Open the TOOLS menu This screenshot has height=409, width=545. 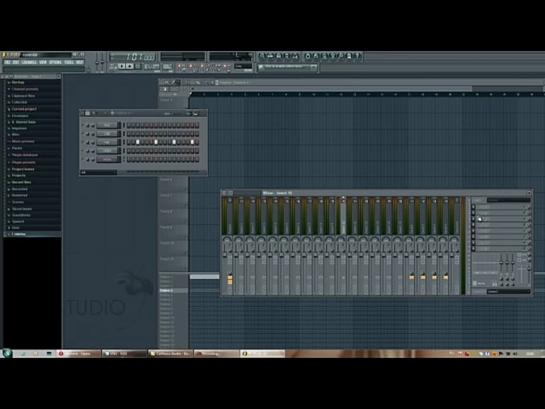pos(69,63)
